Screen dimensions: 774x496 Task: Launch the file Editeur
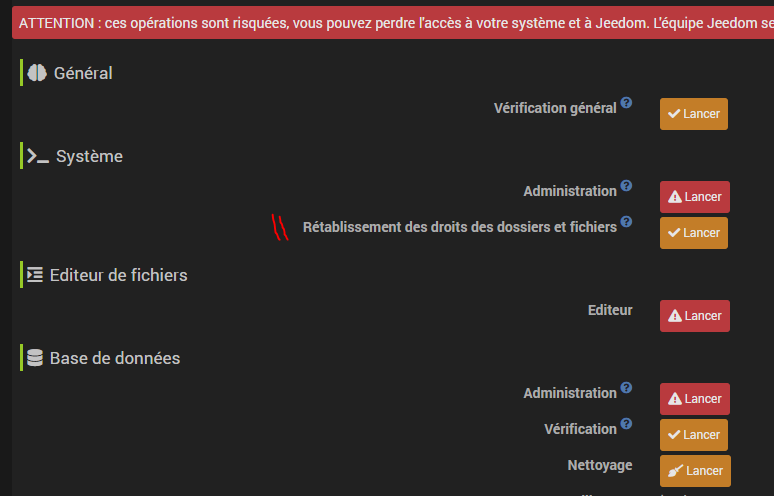point(695,316)
